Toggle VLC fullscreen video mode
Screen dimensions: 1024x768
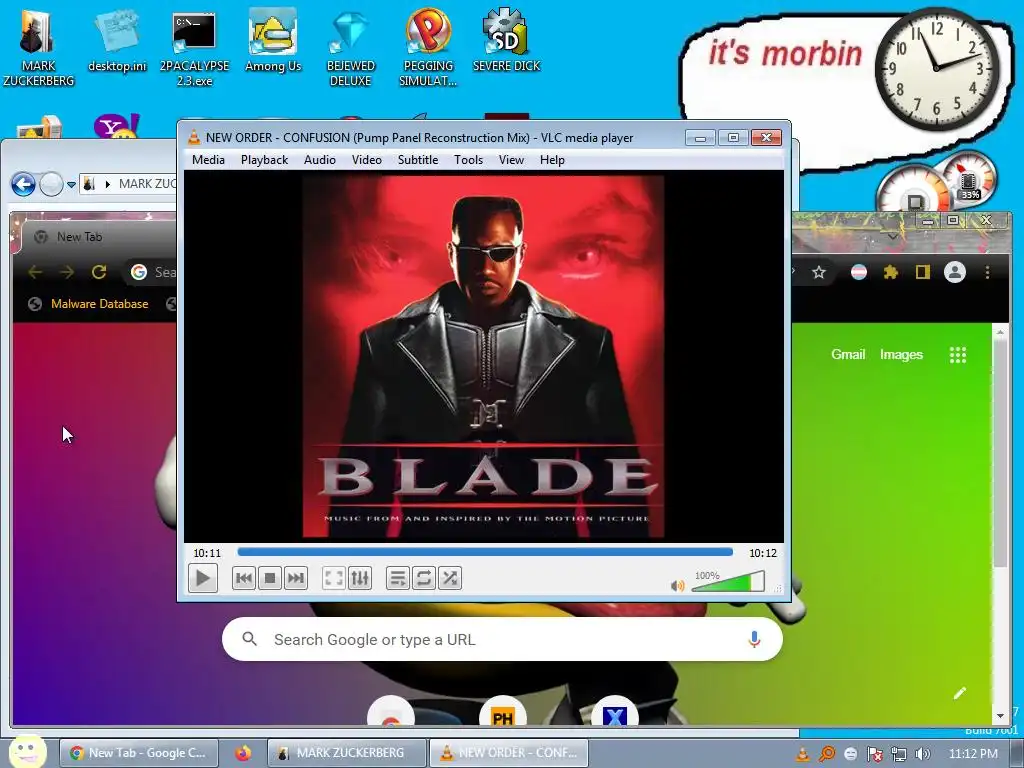click(x=334, y=578)
